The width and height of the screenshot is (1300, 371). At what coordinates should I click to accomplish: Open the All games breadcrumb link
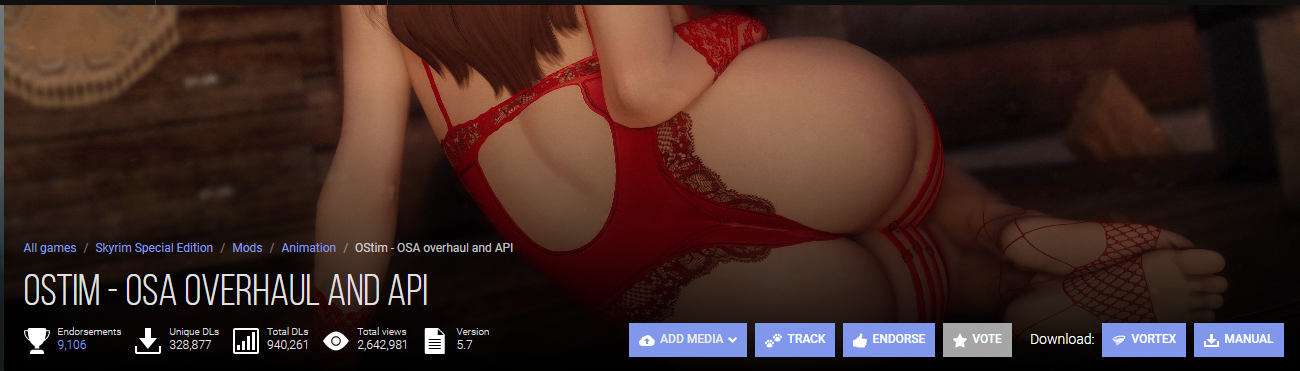point(50,247)
